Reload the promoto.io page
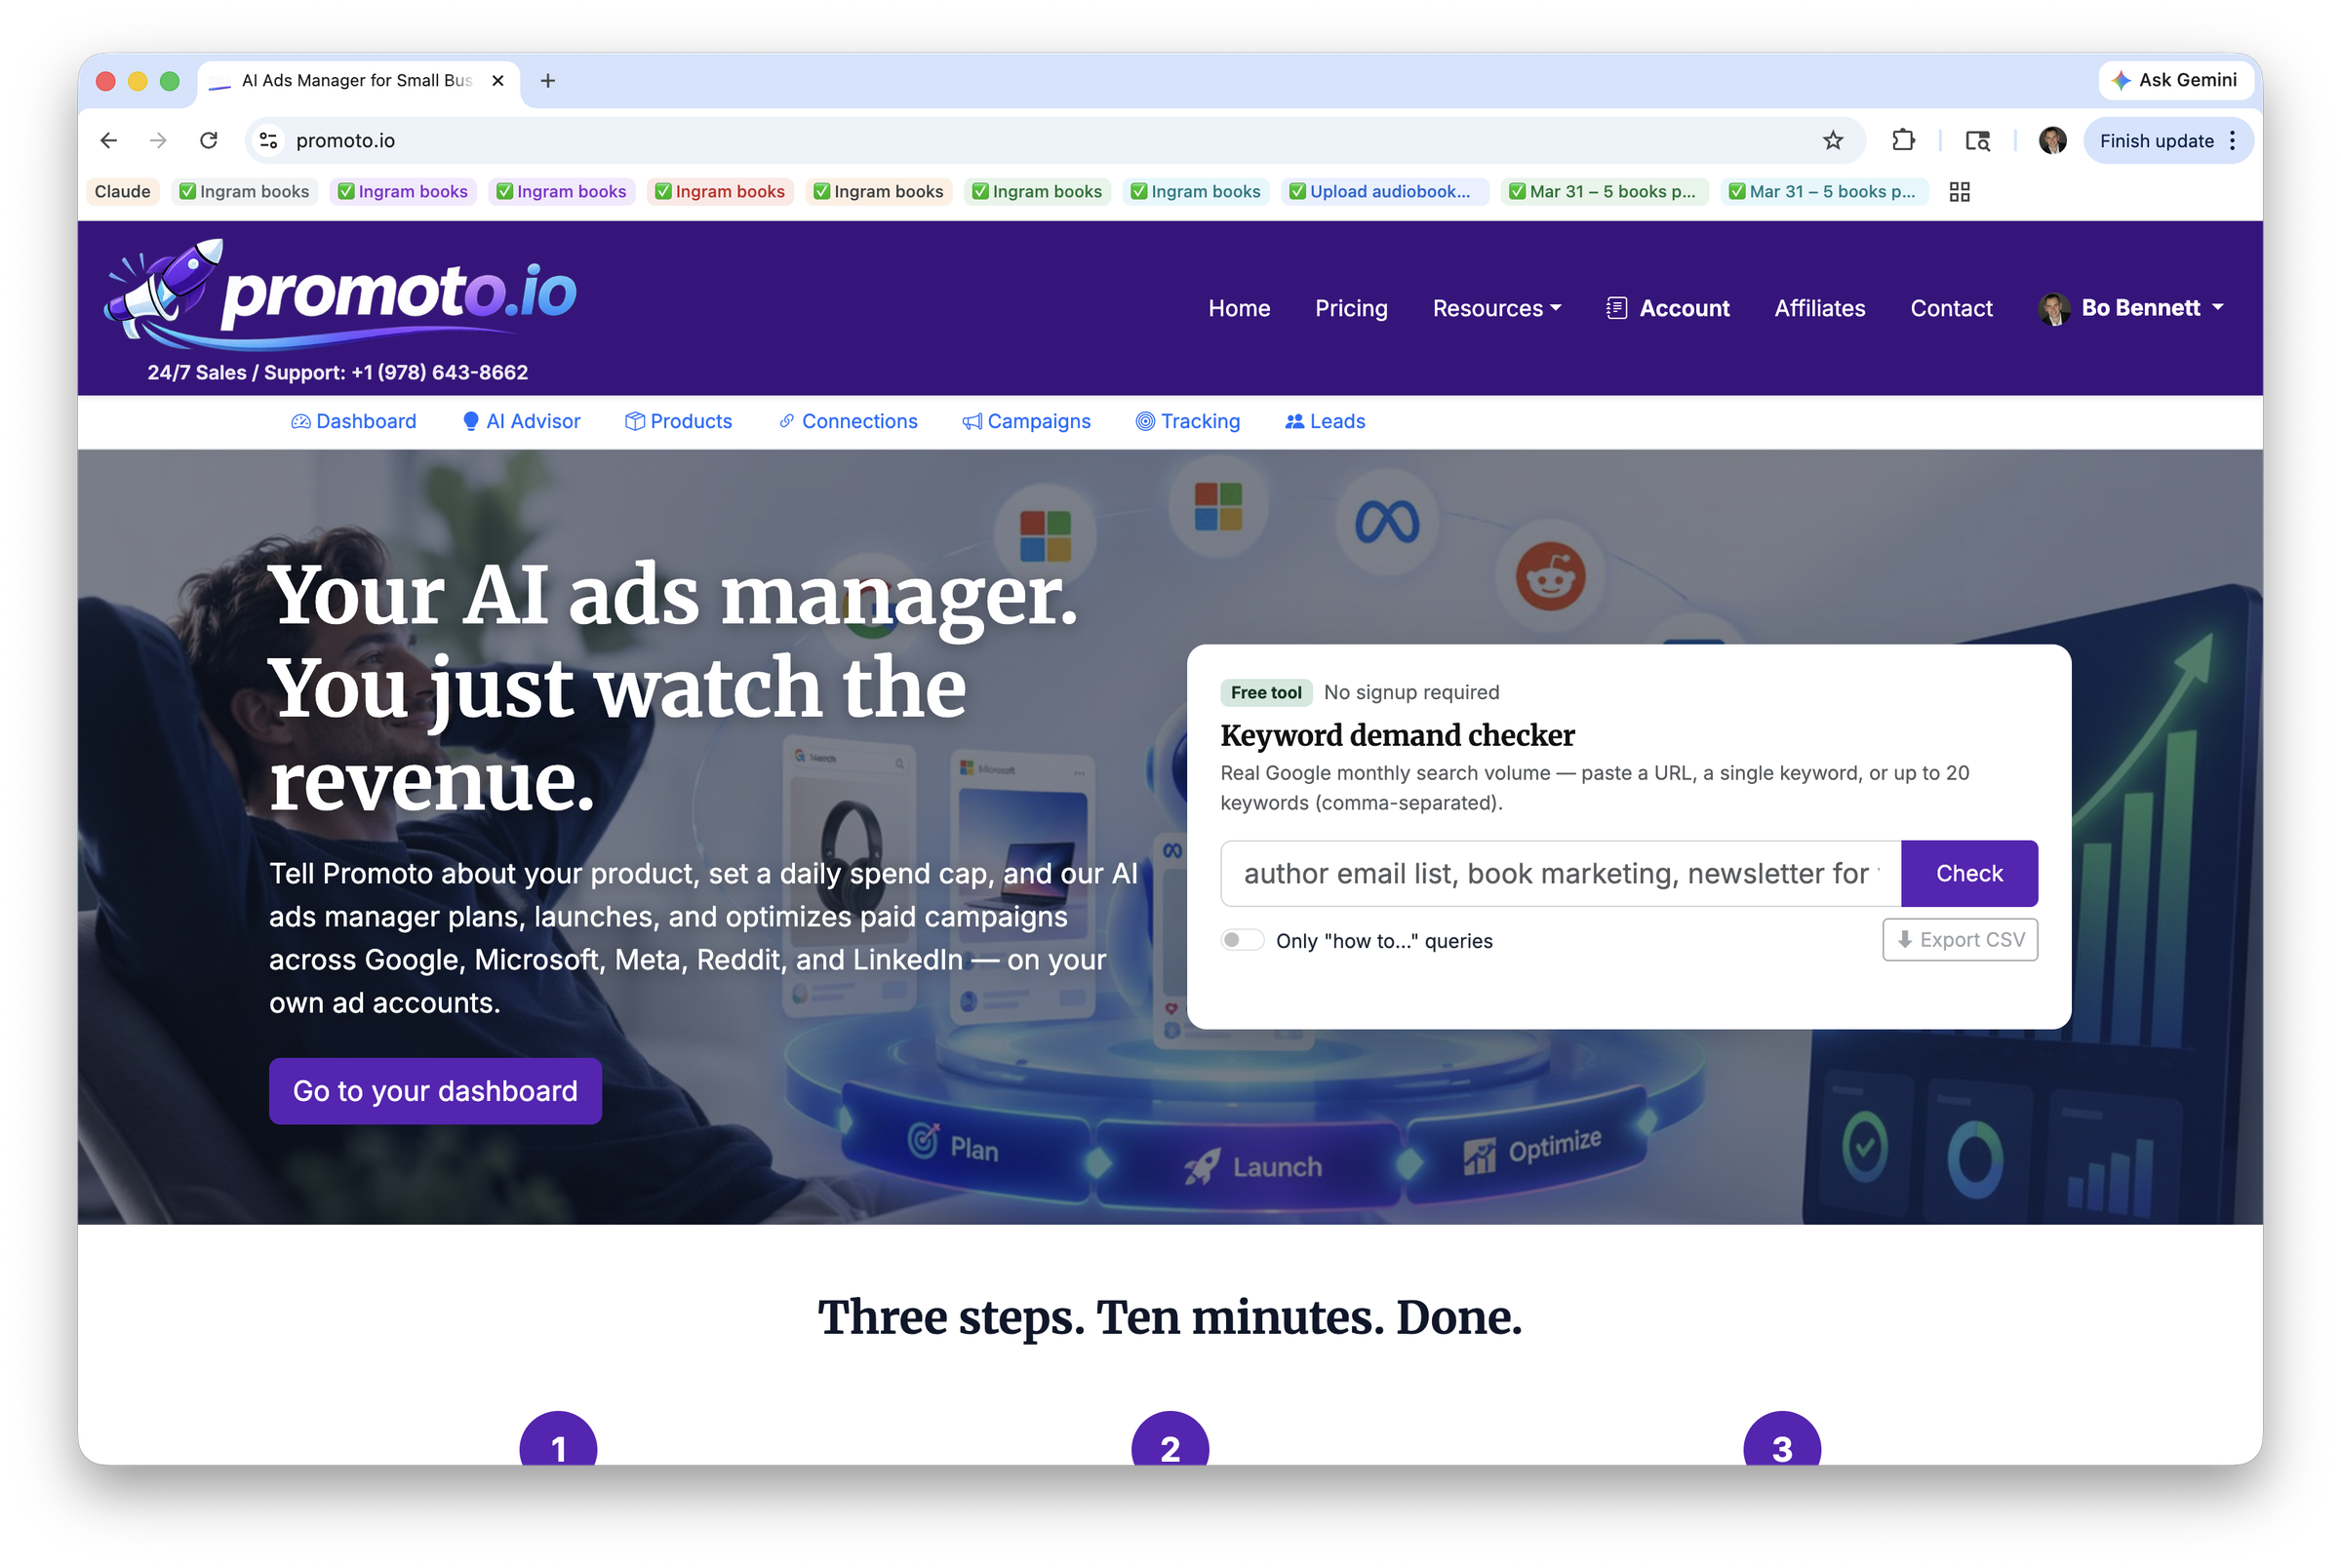The image size is (2341, 1568). (x=208, y=141)
